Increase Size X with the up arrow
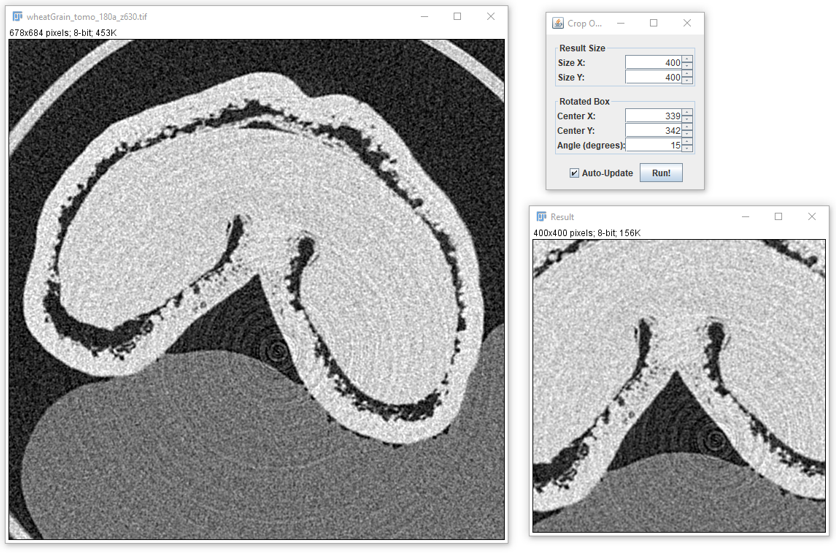This screenshot has width=836, height=558. coord(687,59)
